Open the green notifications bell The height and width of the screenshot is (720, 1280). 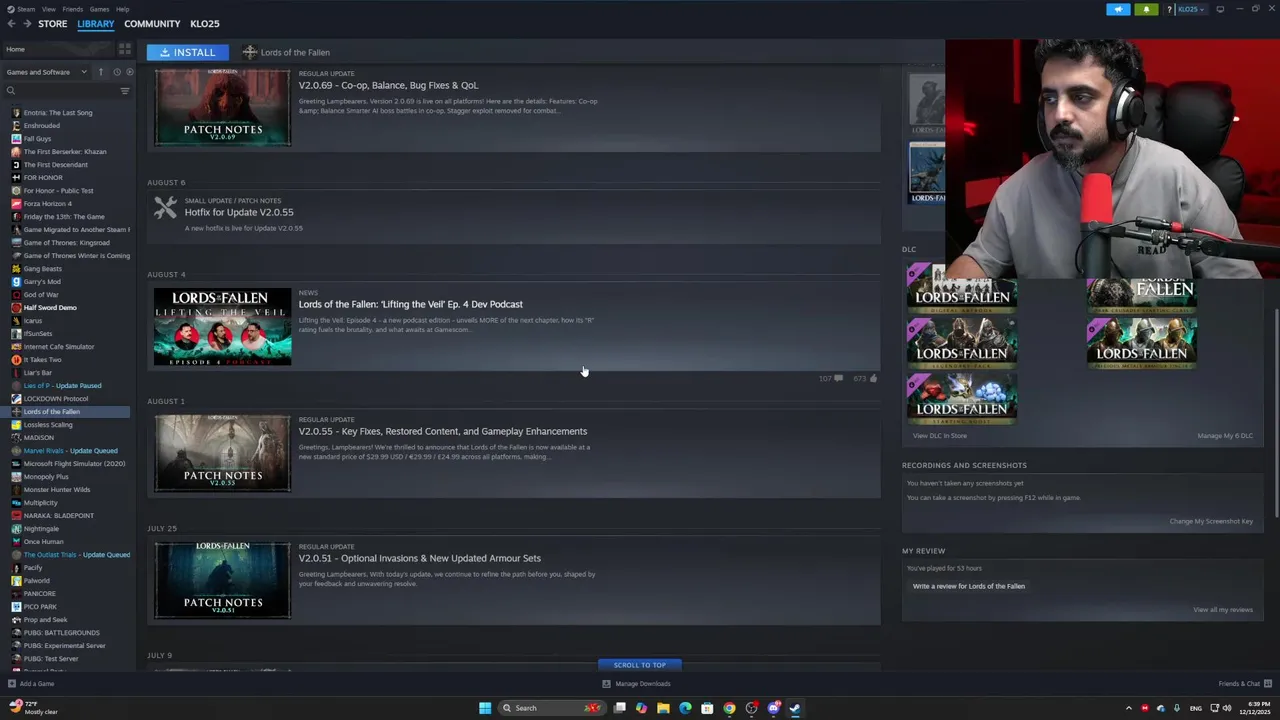[x=1146, y=9]
